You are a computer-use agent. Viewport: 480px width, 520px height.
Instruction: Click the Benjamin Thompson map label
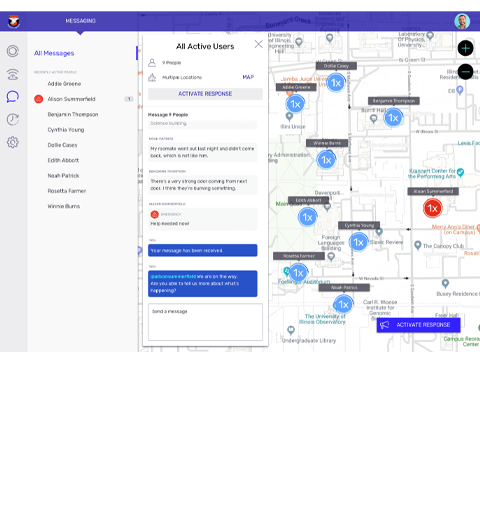394,101
